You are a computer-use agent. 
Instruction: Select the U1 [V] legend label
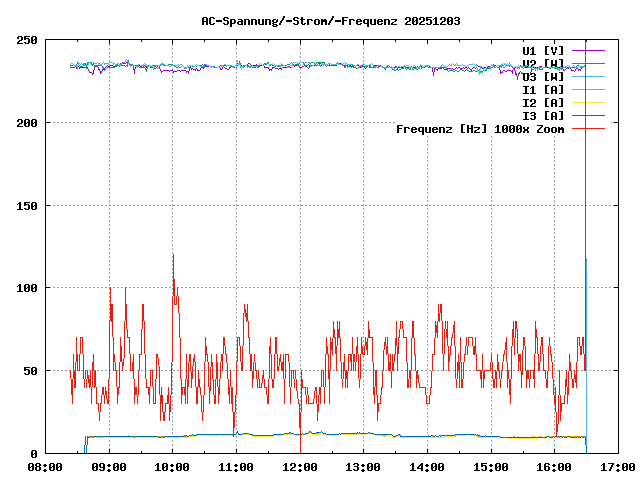[543, 50]
